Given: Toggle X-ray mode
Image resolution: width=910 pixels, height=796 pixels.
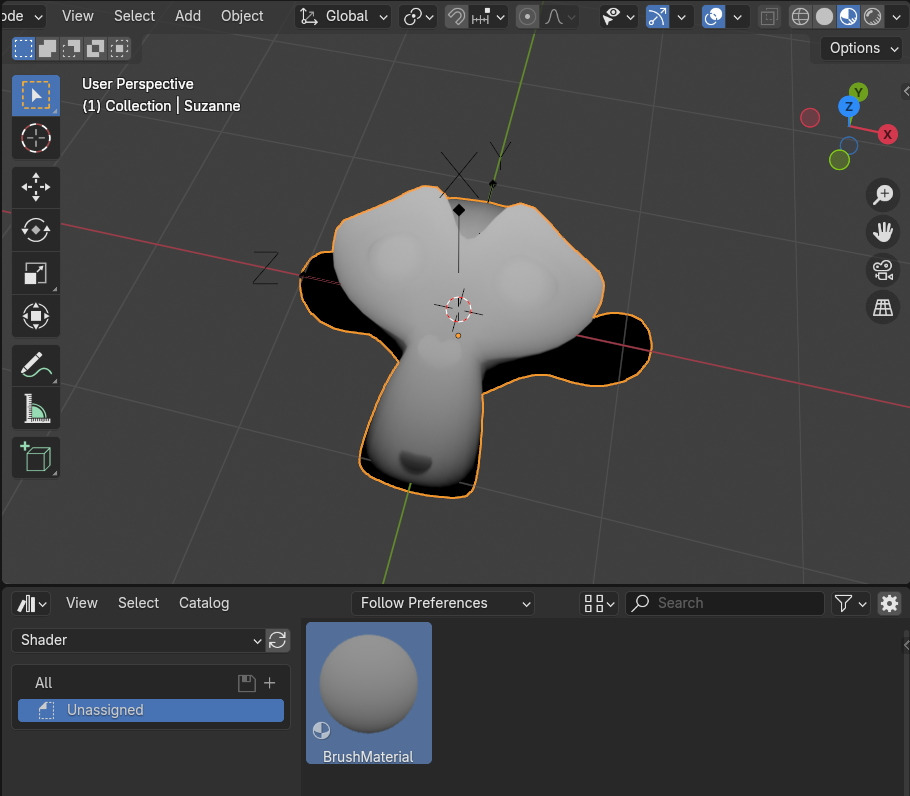Looking at the screenshot, I should [x=769, y=17].
